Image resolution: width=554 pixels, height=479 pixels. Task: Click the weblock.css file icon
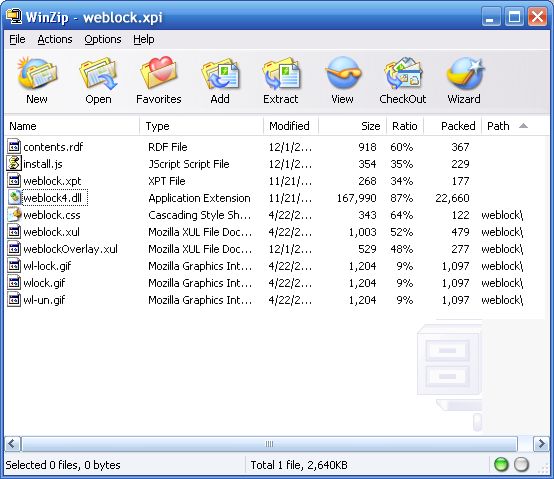point(14,214)
